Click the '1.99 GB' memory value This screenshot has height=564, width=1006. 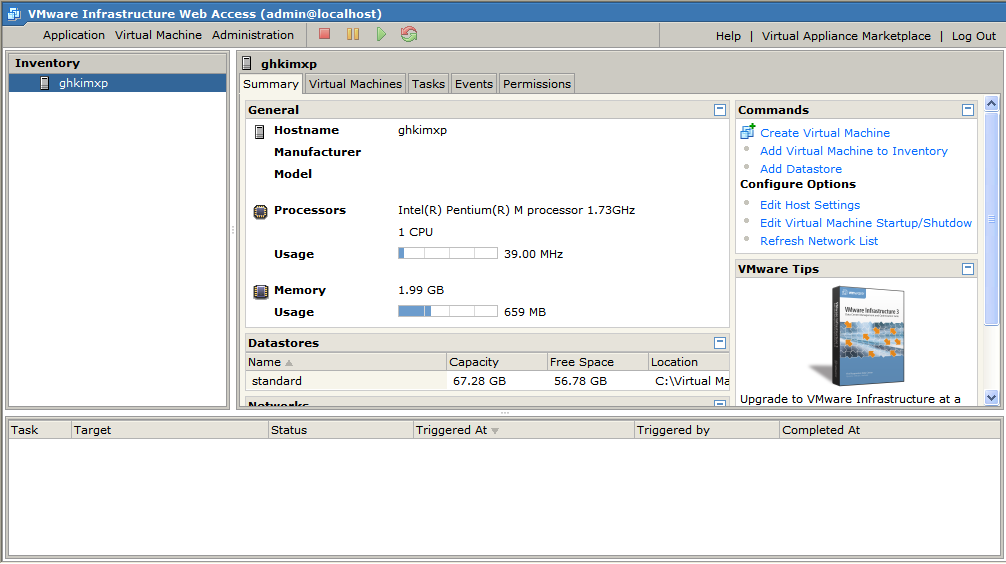(421, 290)
